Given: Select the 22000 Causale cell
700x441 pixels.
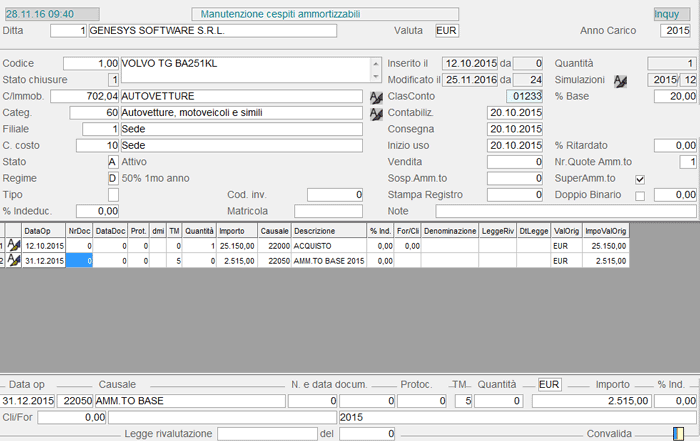Looking at the screenshot, I should (275, 246).
